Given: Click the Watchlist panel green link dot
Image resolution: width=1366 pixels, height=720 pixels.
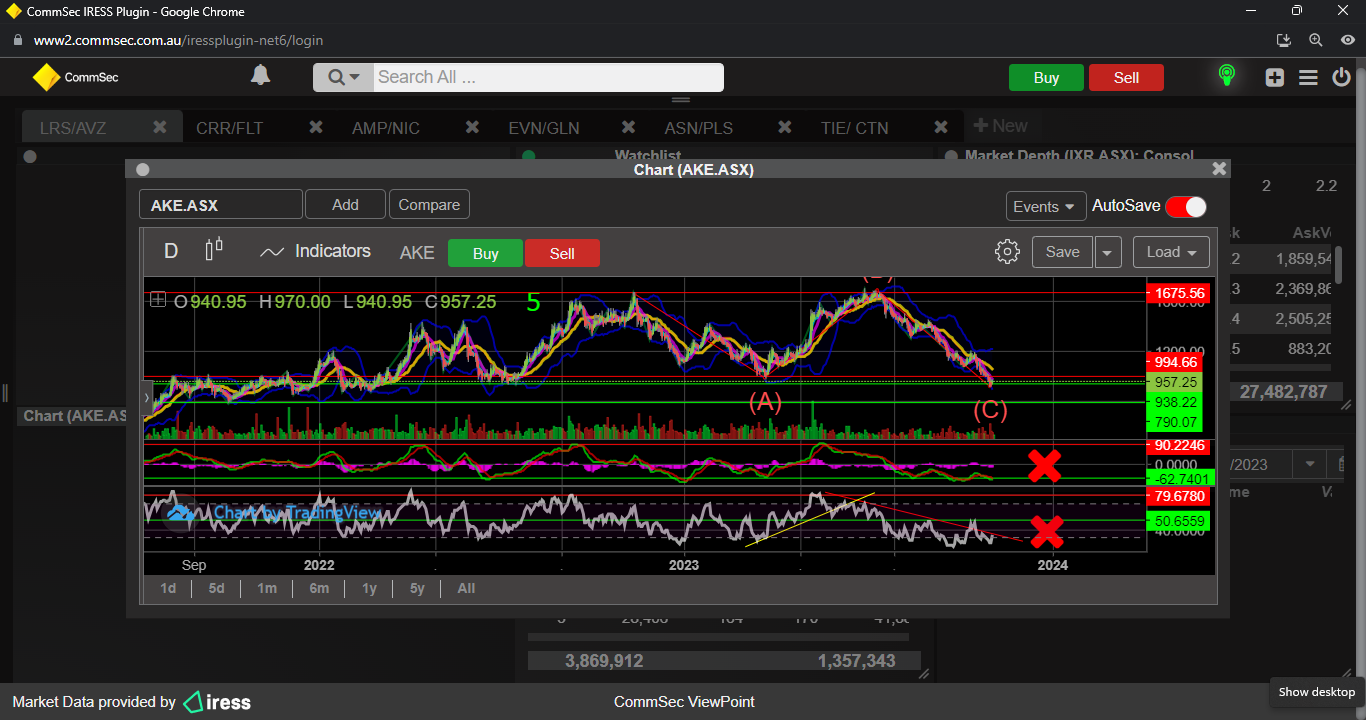Looking at the screenshot, I should (x=529, y=156).
